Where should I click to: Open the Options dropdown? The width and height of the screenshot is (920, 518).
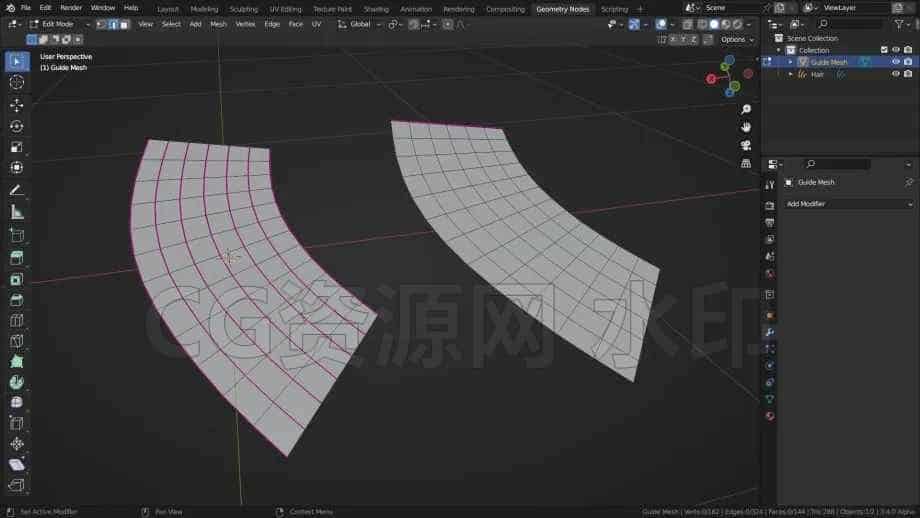tap(736, 39)
